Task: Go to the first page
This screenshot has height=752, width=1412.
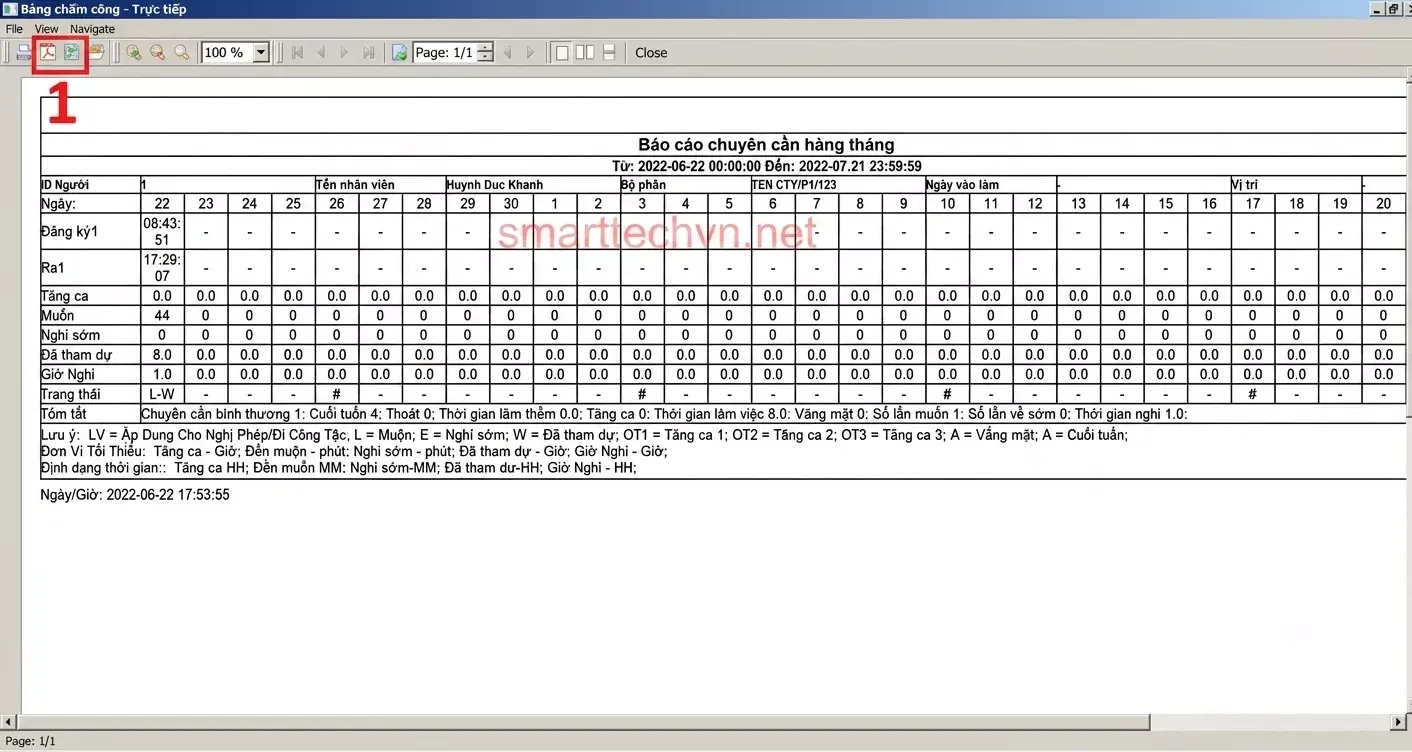Action: tap(297, 53)
